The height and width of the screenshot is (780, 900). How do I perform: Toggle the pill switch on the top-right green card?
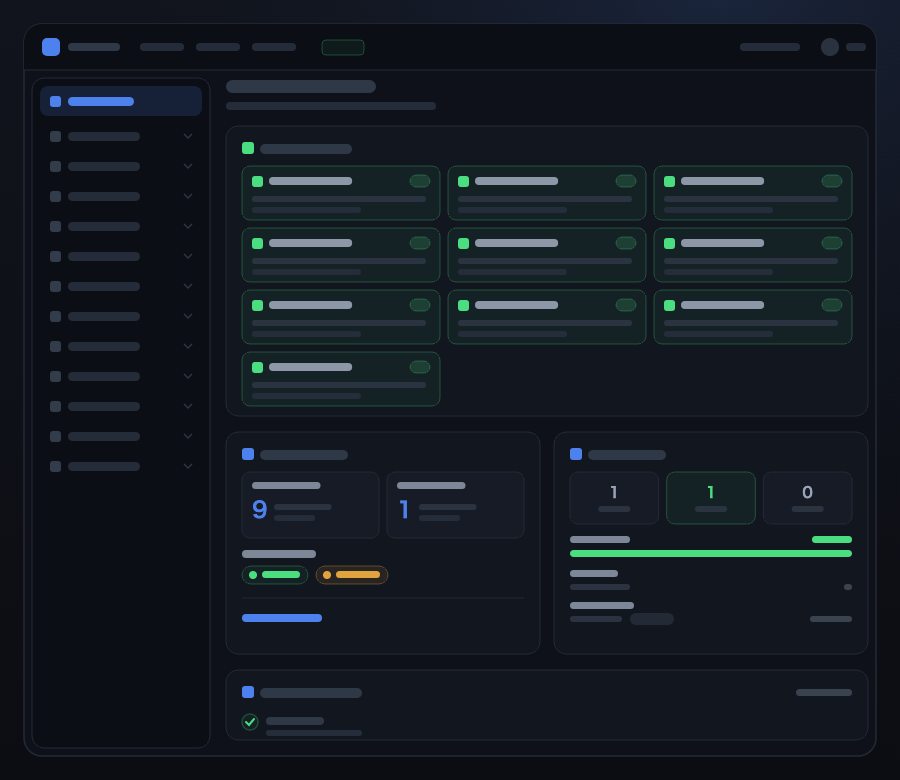tap(832, 181)
